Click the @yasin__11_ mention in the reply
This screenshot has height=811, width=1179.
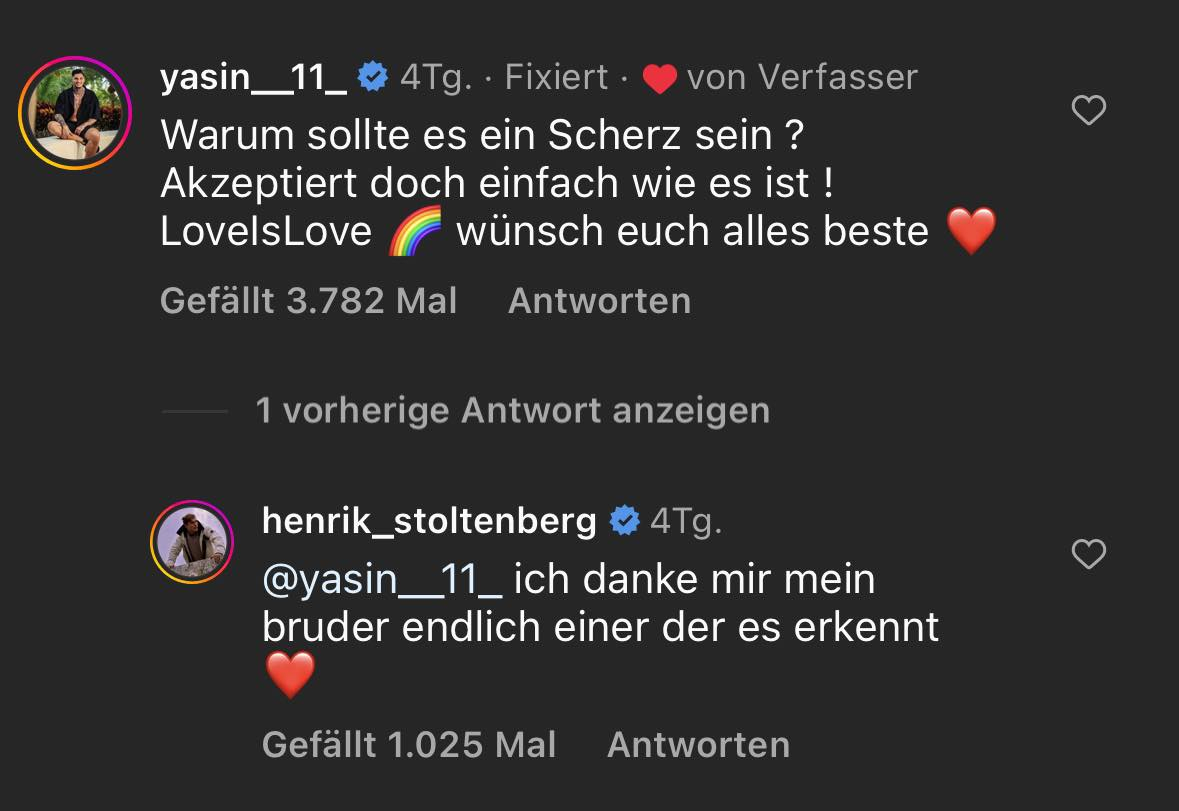(381, 579)
